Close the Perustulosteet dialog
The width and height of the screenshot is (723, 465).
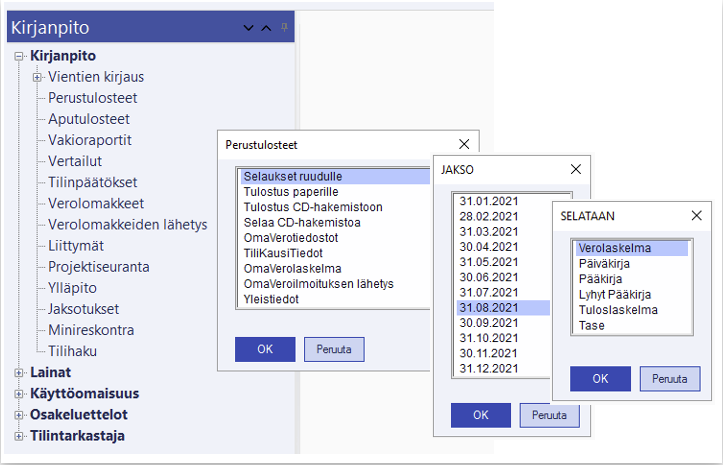[464, 144]
